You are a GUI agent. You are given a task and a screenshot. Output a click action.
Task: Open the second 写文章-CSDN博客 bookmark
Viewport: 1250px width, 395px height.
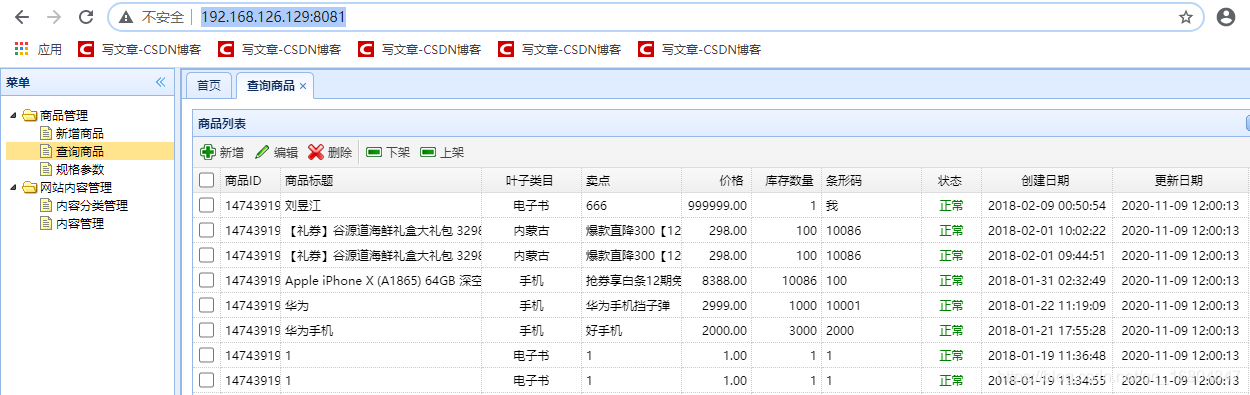(280, 49)
